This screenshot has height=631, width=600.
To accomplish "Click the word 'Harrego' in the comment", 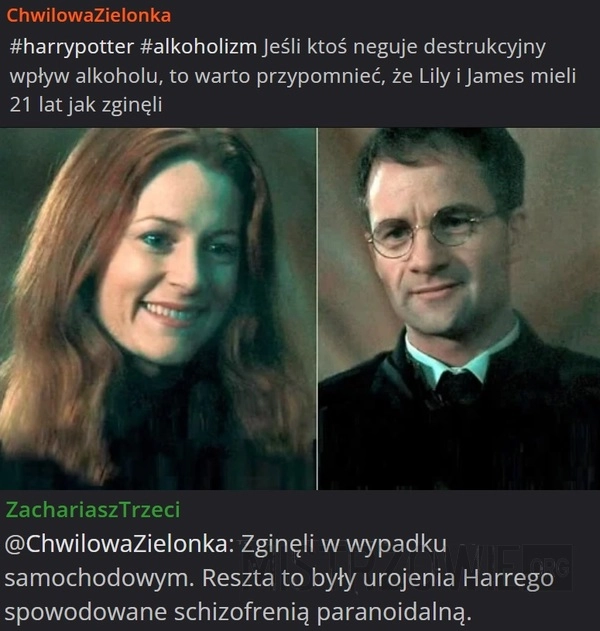I will click(x=508, y=579).
